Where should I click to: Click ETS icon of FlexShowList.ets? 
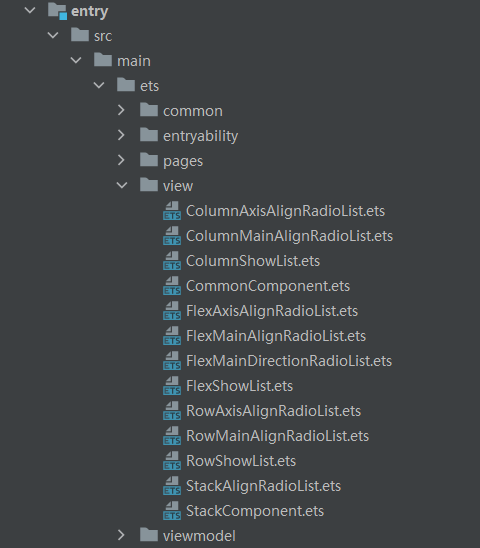pos(172,385)
